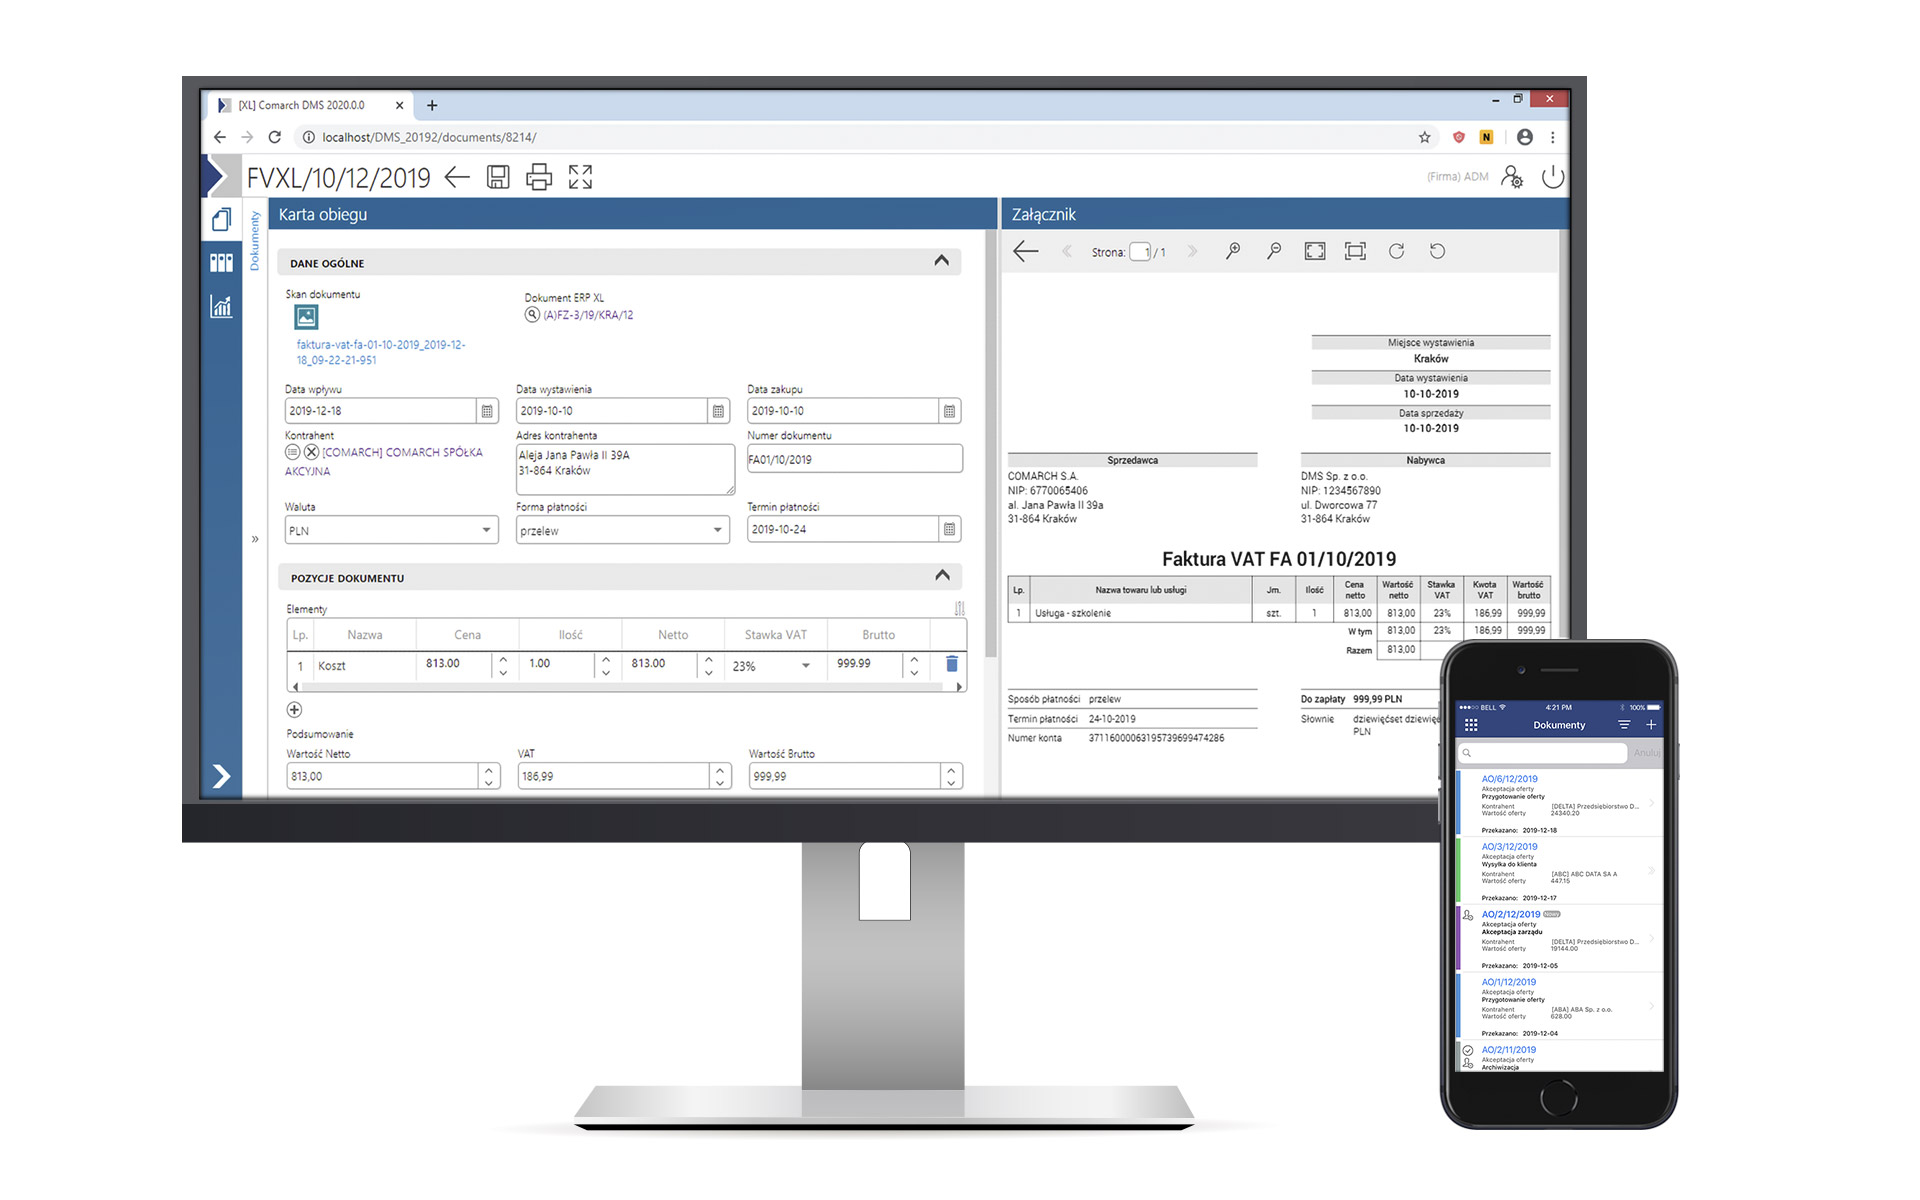Fit attachment to full page

1315,251
